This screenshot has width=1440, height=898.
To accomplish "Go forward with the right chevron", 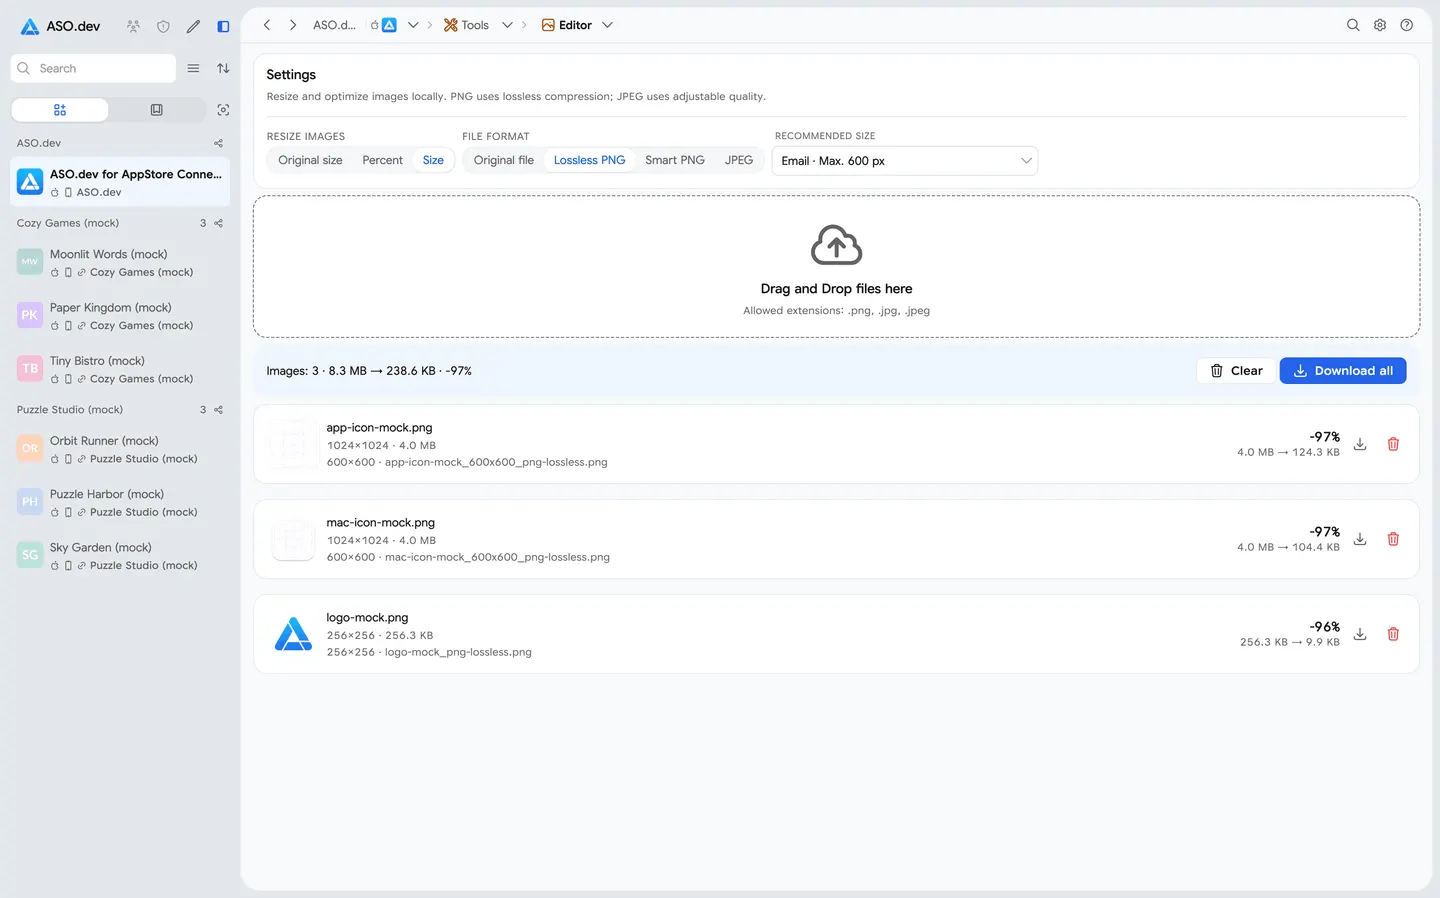I will click(x=293, y=25).
